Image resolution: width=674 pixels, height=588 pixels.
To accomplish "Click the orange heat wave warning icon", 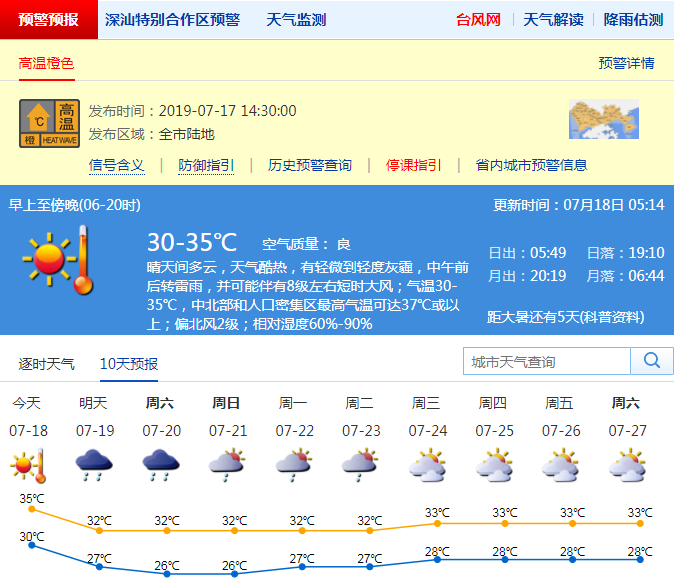I will click(49, 123).
